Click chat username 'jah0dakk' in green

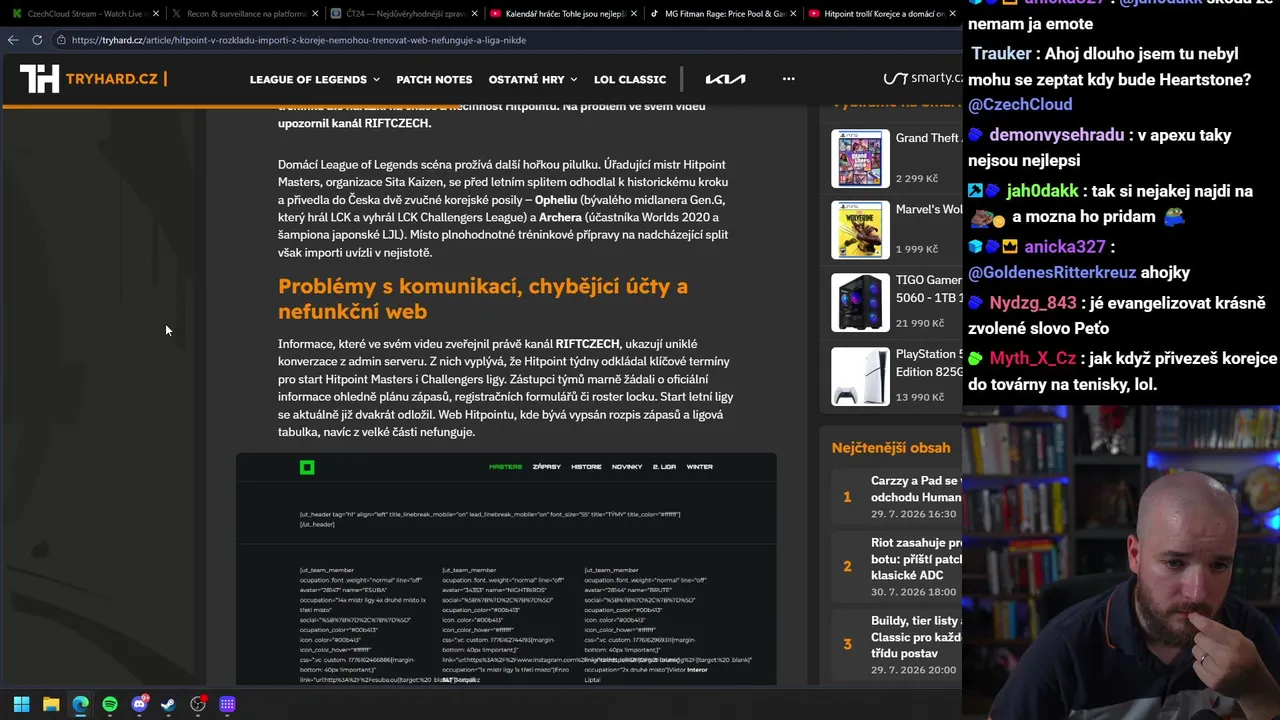pyautogui.click(x=1042, y=191)
